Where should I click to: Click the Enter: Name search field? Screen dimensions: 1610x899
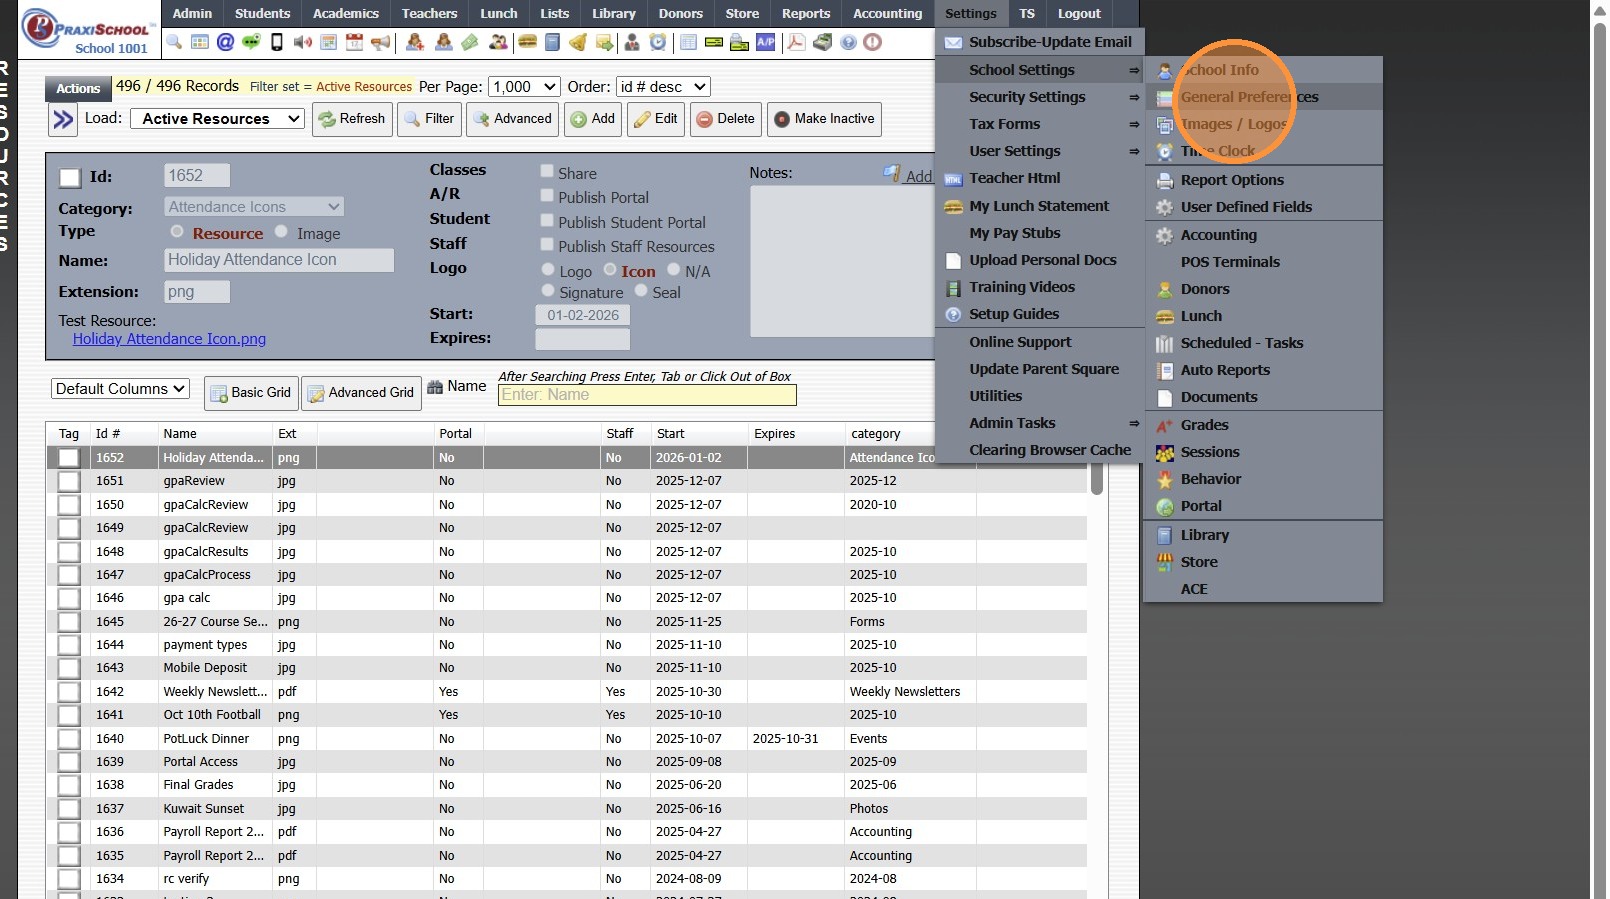(x=647, y=395)
